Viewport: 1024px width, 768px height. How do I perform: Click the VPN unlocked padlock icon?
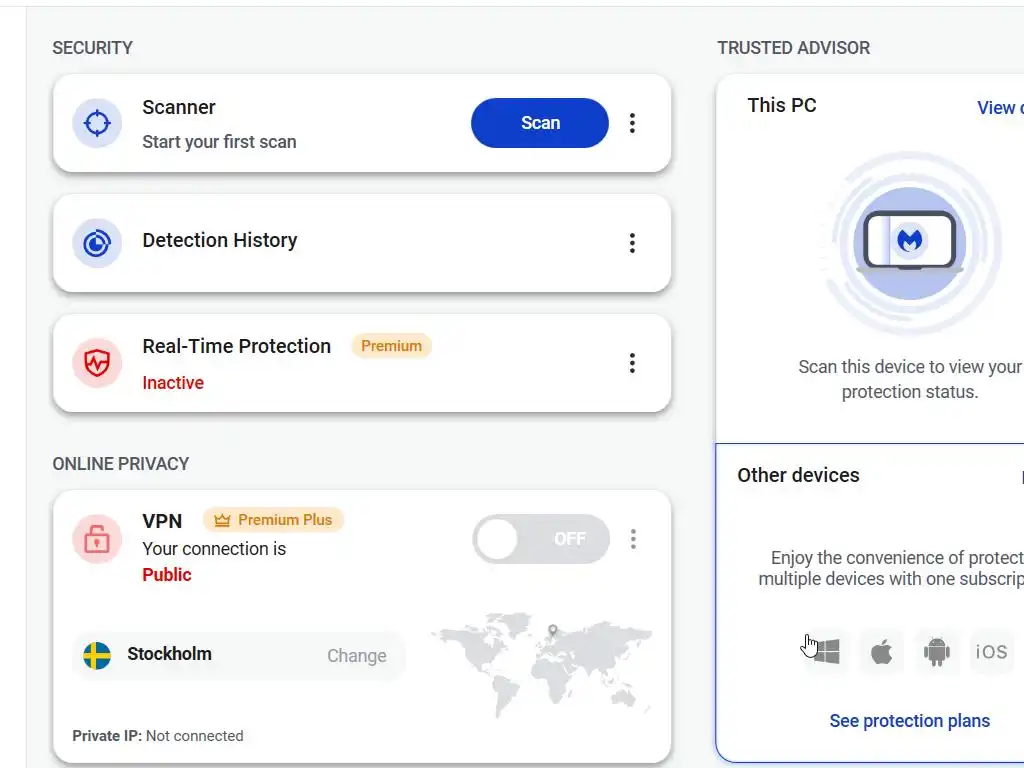tap(97, 540)
